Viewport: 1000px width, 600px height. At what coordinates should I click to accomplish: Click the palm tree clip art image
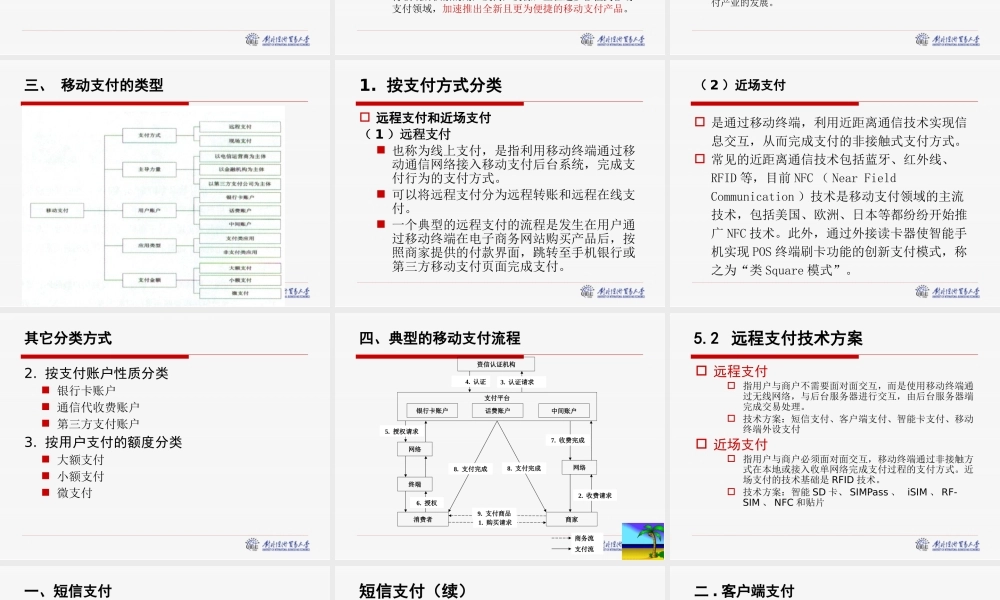pyautogui.click(x=645, y=540)
